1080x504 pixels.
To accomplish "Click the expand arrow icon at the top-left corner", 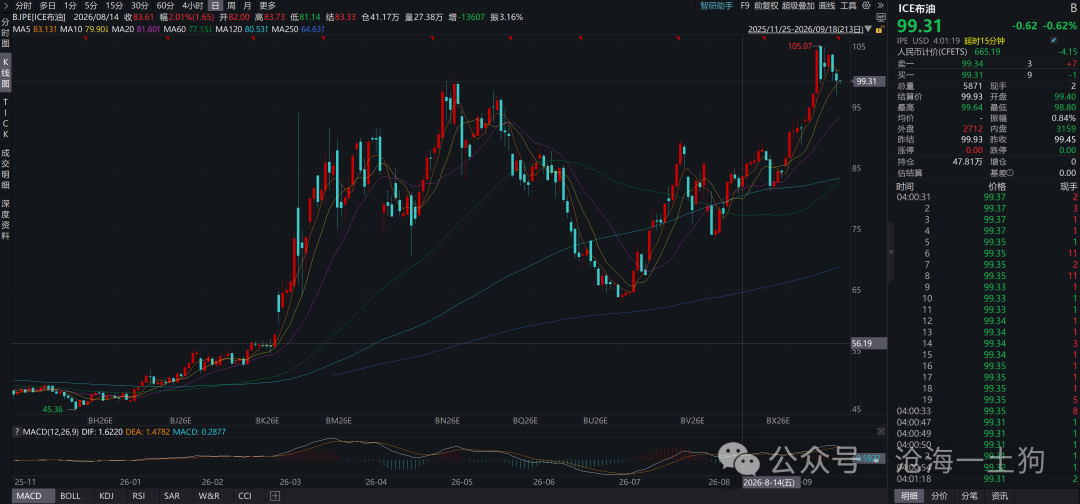I will tap(6, 5).
